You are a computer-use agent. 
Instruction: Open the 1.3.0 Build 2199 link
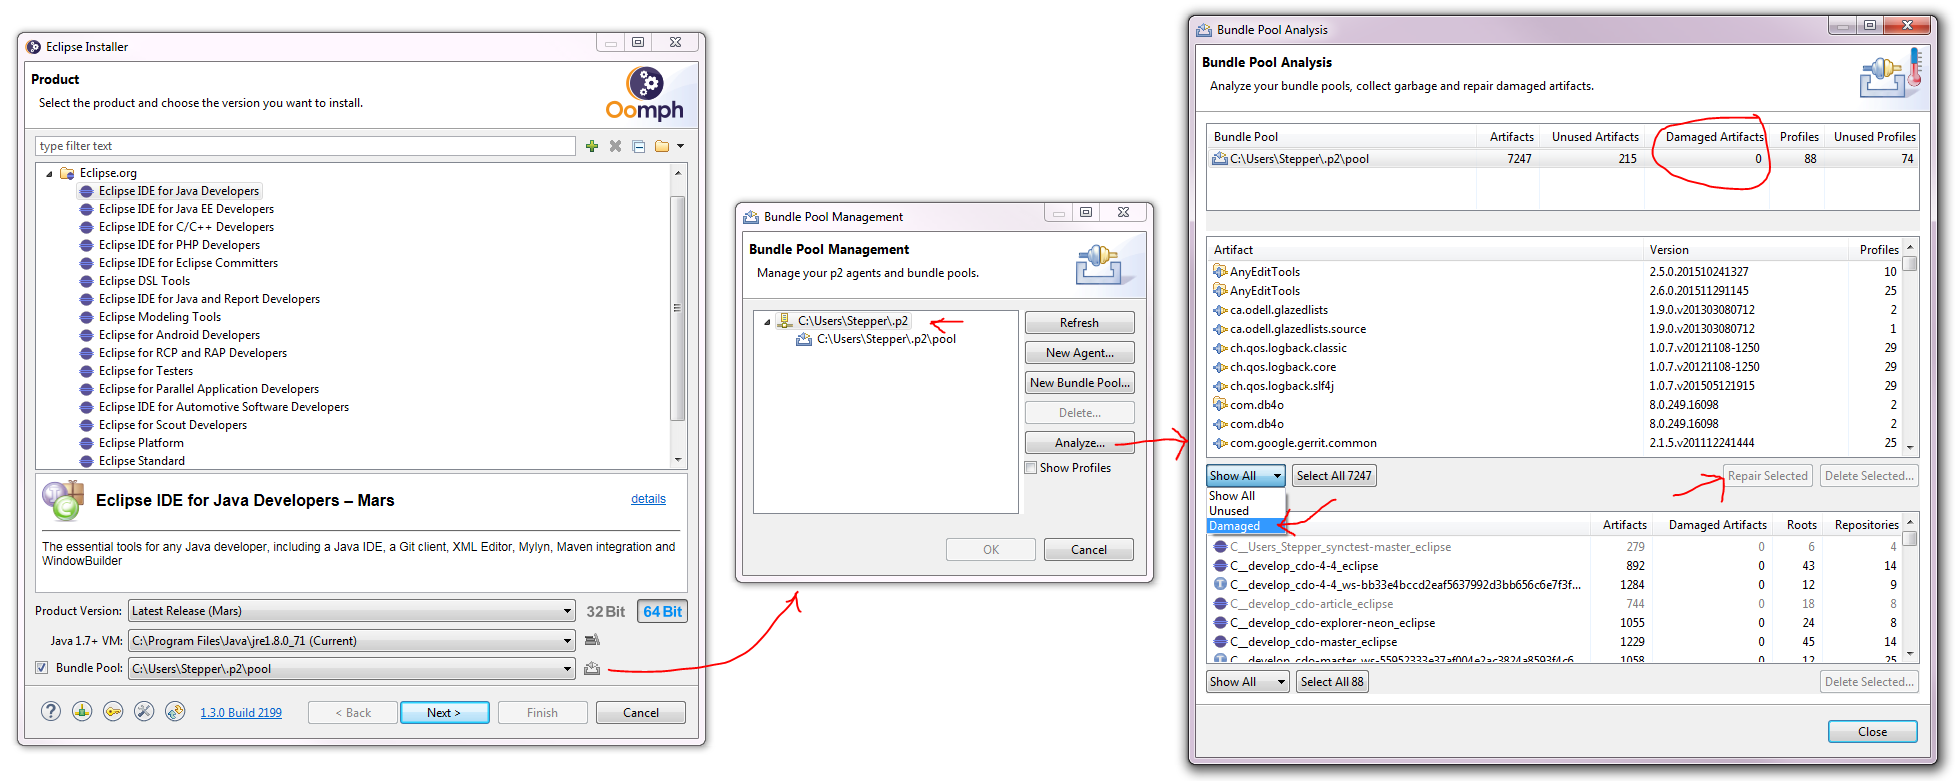pyautogui.click(x=241, y=713)
